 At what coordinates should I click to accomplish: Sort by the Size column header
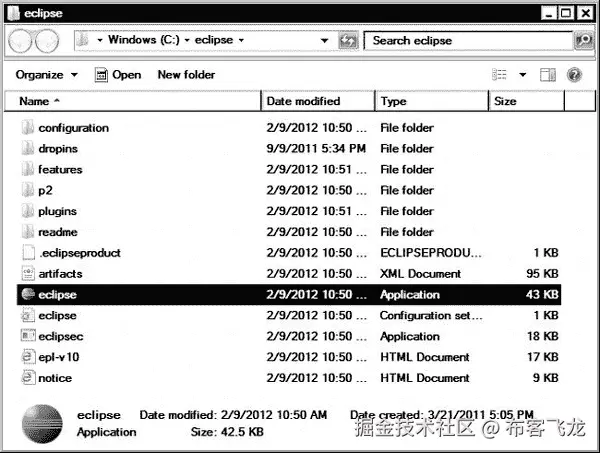pos(527,101)
